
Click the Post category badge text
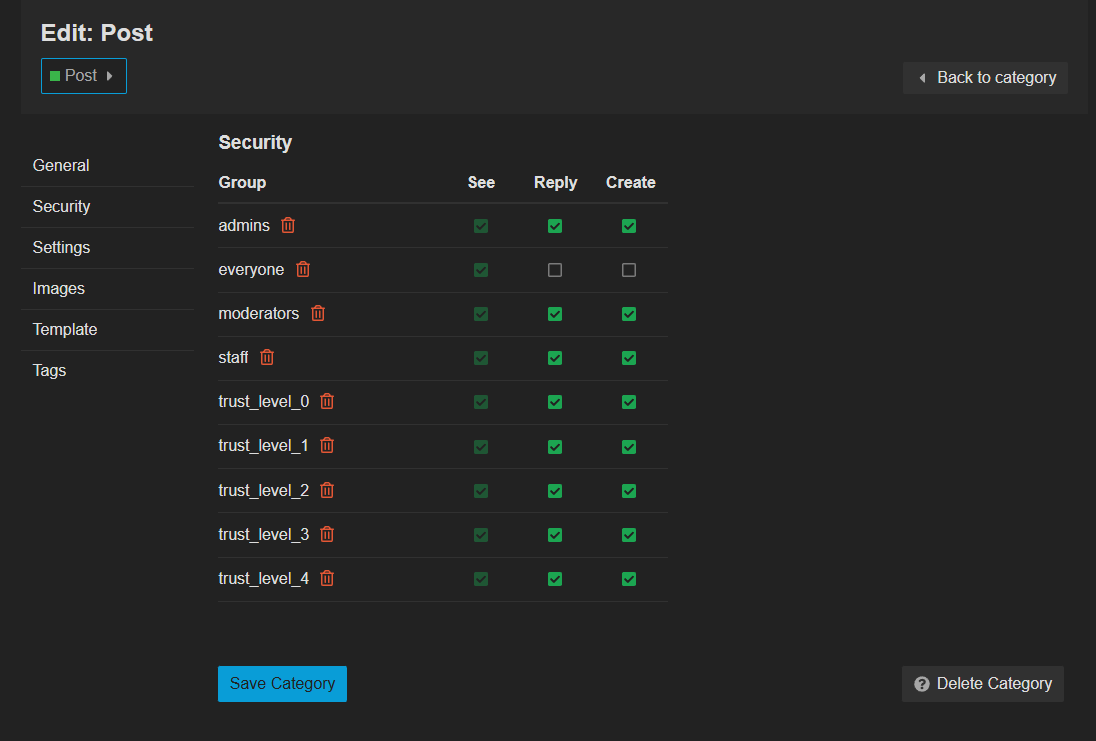coord(81,75)
